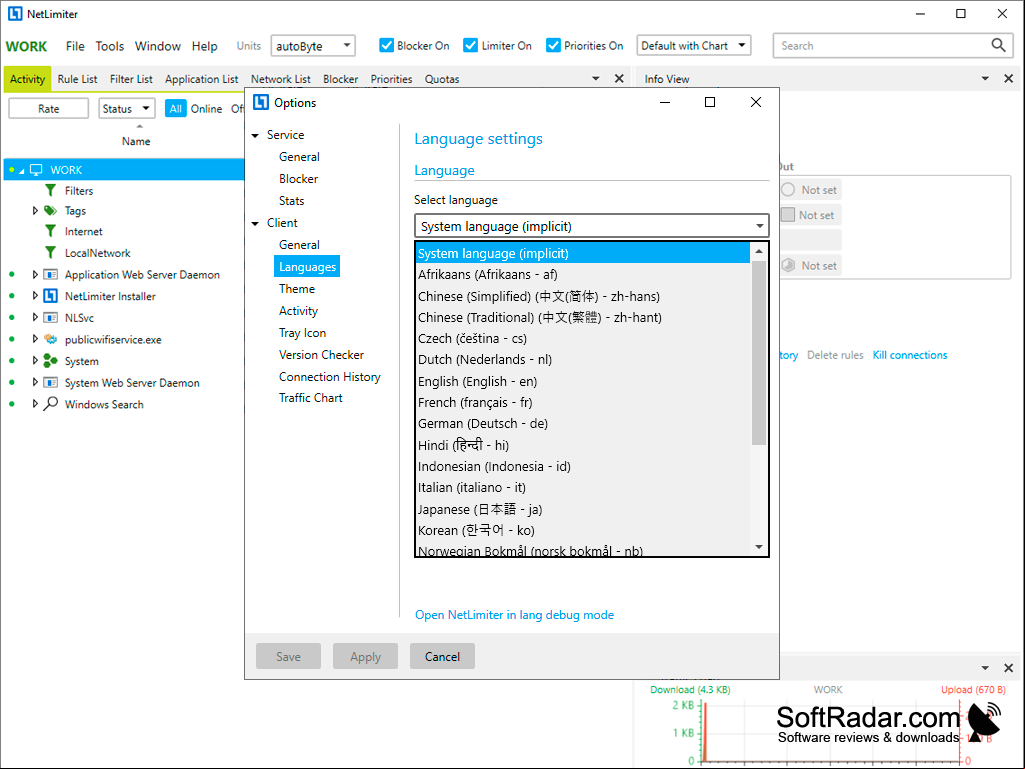Collapse the Service section in Options

click(x=256, y=135)
